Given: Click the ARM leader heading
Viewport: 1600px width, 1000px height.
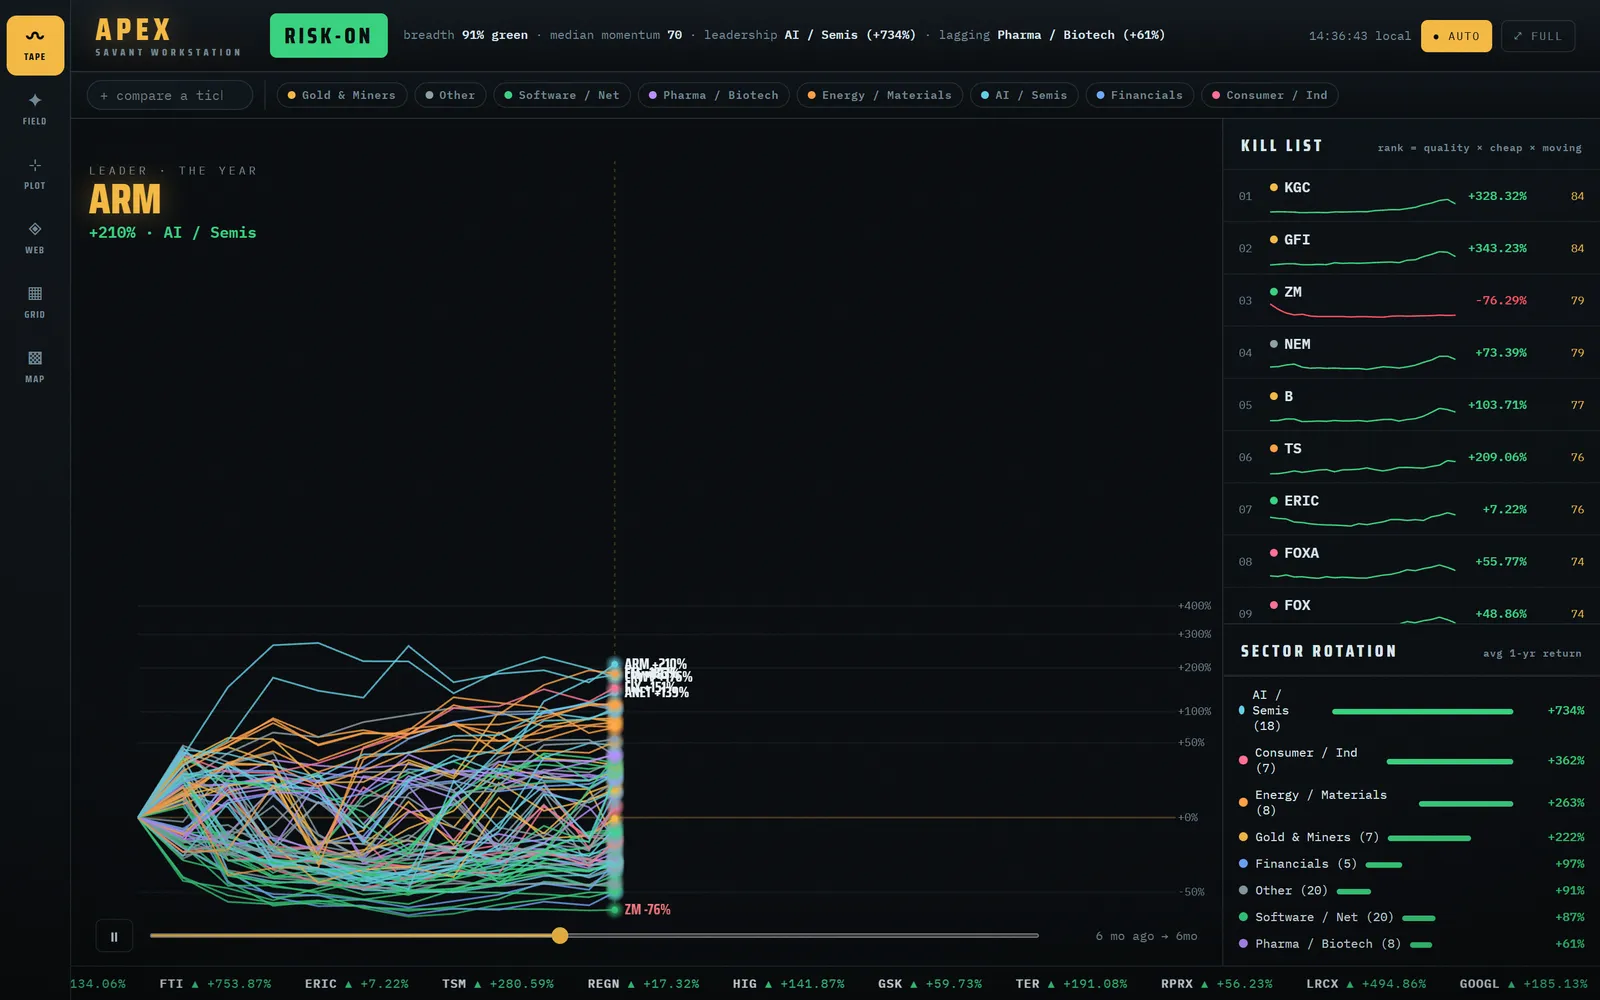Looking at the screenshot, I should [125, 200].
